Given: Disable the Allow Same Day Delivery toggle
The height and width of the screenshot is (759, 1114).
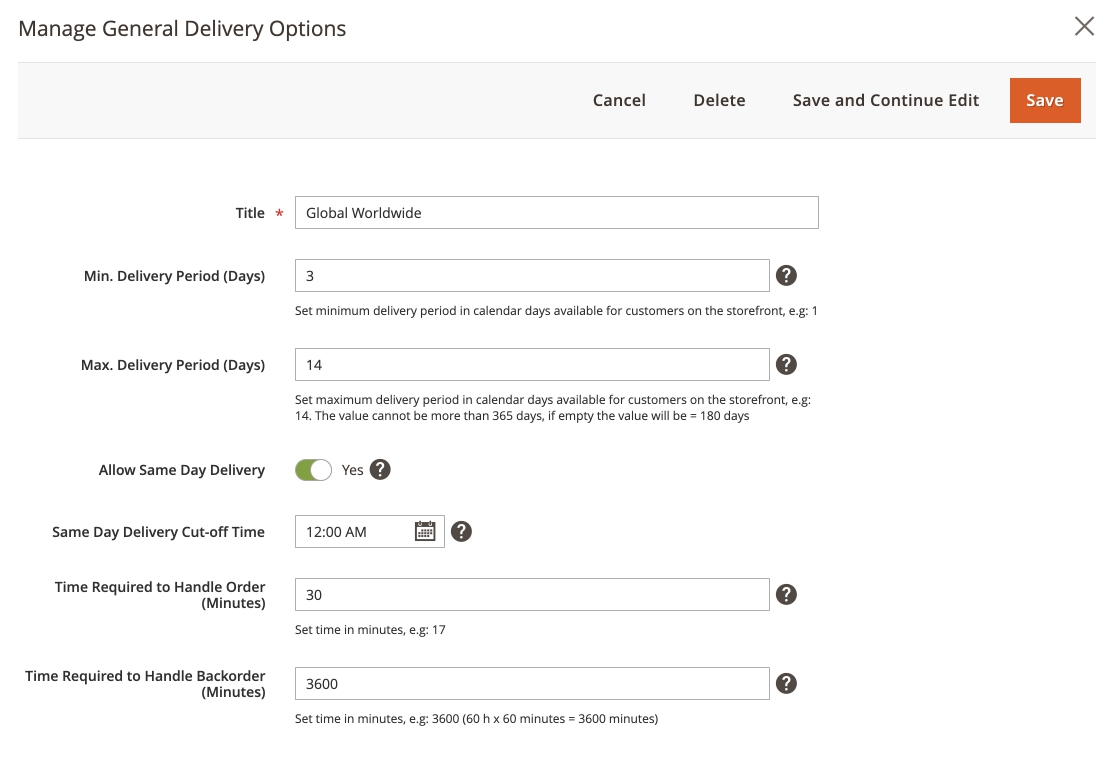Looking at the screenshot, I should (313, 470).
